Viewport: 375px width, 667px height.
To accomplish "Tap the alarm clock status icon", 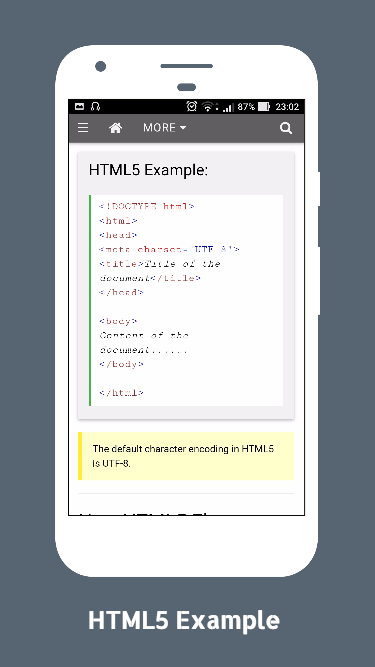I will click(x=192, y=106).
